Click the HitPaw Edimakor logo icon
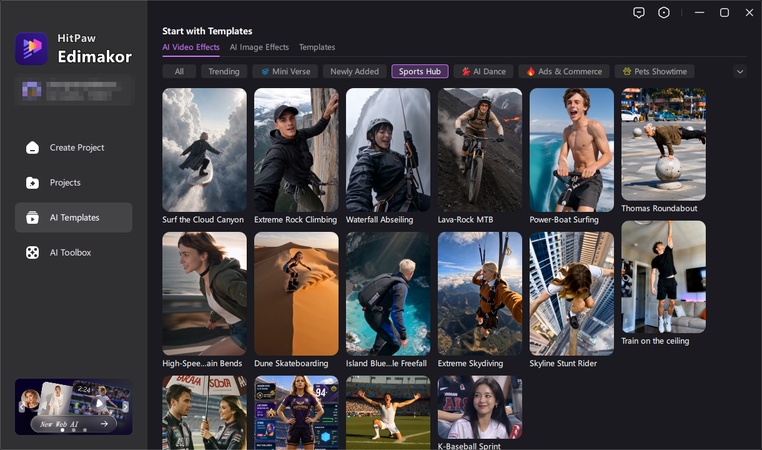Viewport: 762px width, 450px height. 32,49
